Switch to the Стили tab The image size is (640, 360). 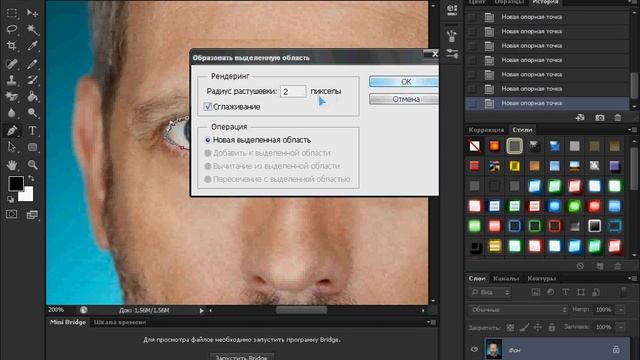point(522,130)
